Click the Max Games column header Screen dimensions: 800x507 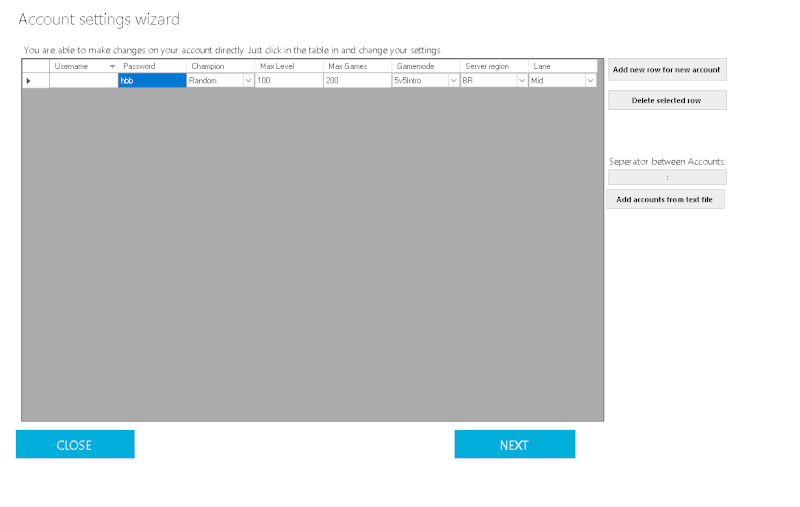[x=357, y=66]
